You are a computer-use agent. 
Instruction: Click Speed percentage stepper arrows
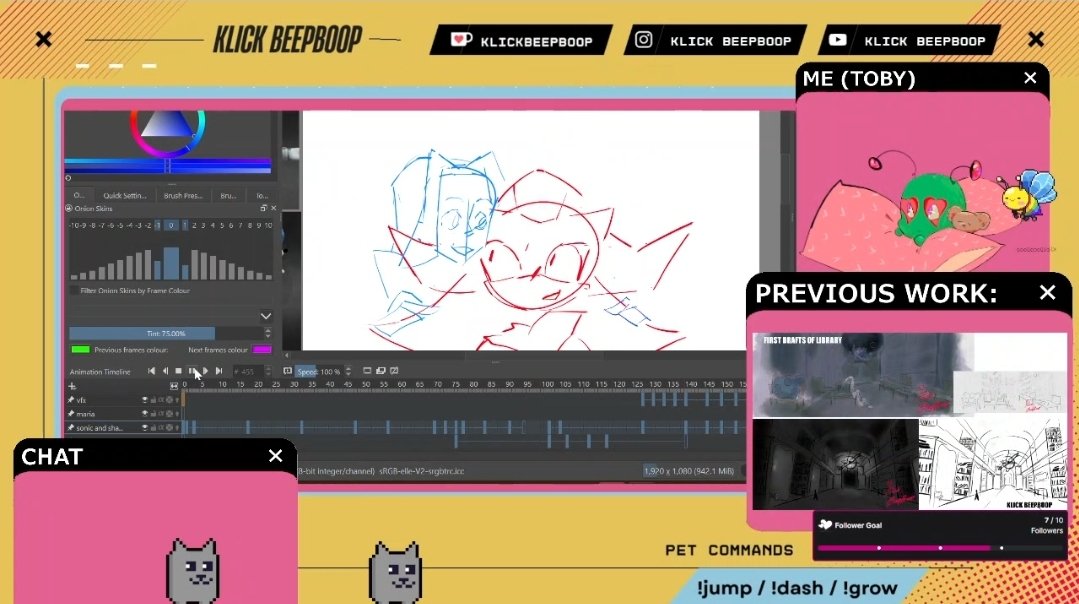click(348, 371)
